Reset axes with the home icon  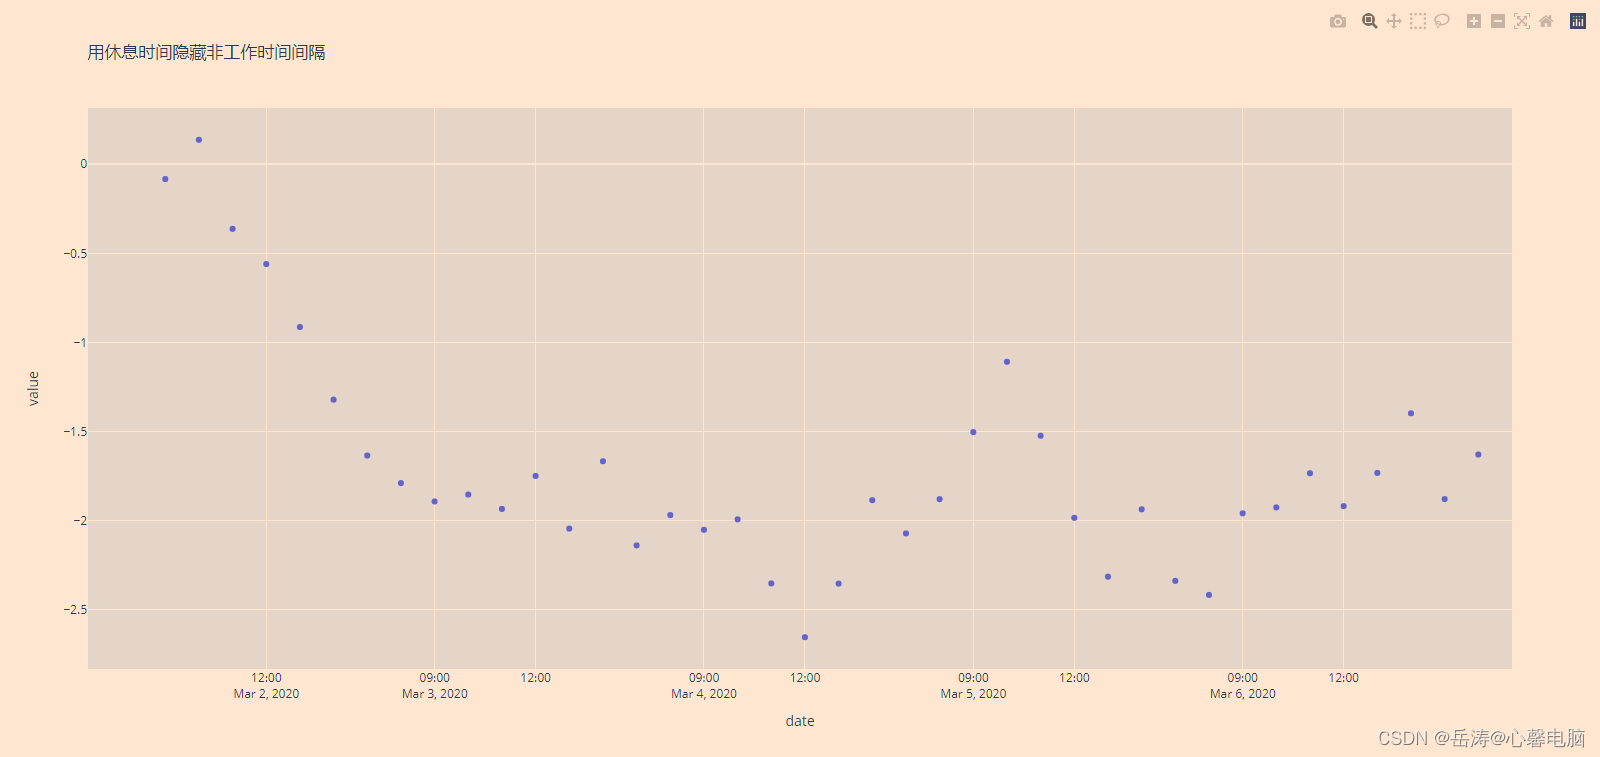(x=1546, y=21)
